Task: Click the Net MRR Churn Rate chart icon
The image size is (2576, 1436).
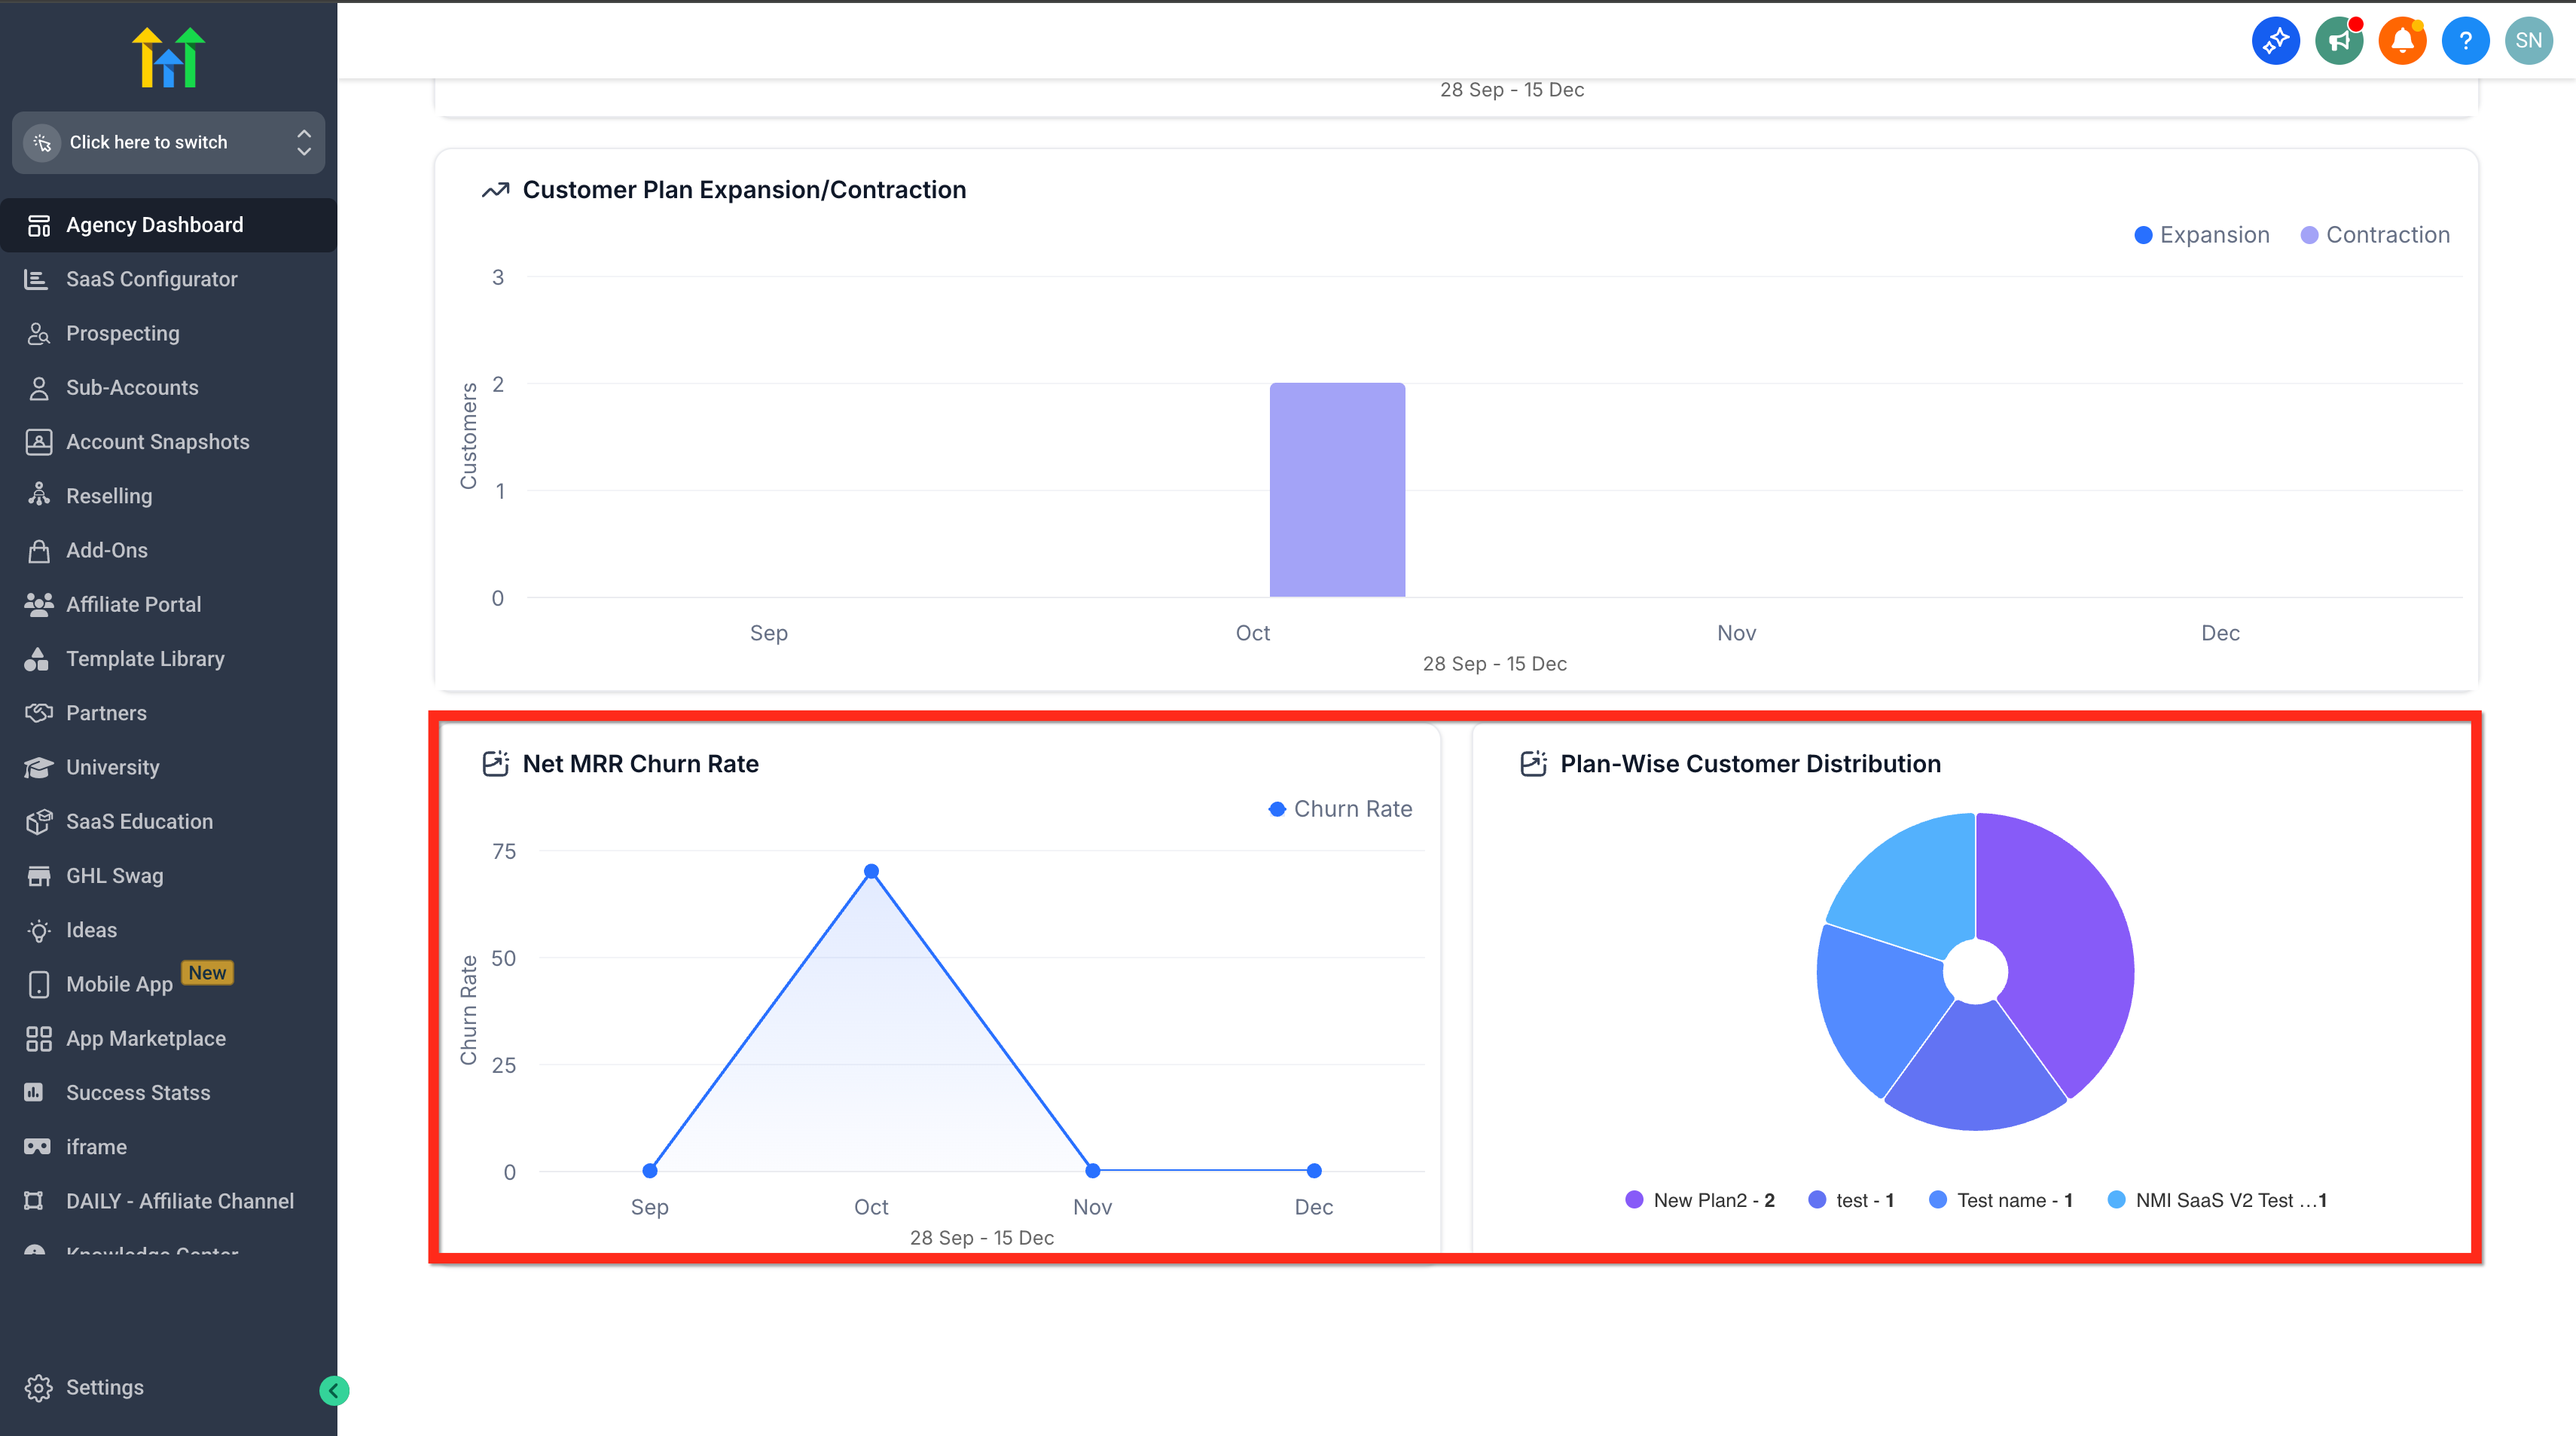Action: pyautogui.click(x=496, y=764)
